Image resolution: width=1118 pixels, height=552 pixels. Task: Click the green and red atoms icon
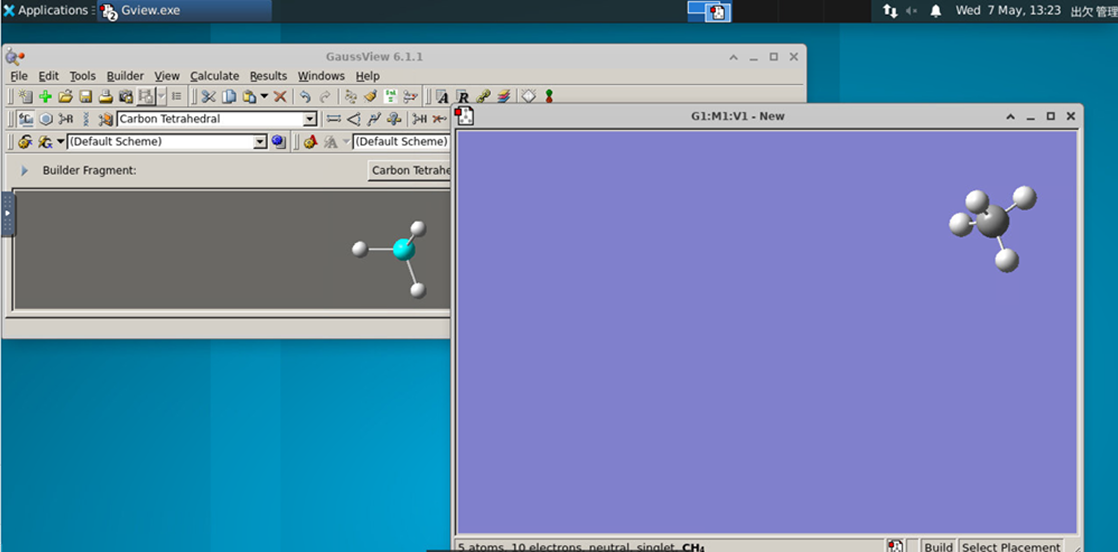[549, 96]
